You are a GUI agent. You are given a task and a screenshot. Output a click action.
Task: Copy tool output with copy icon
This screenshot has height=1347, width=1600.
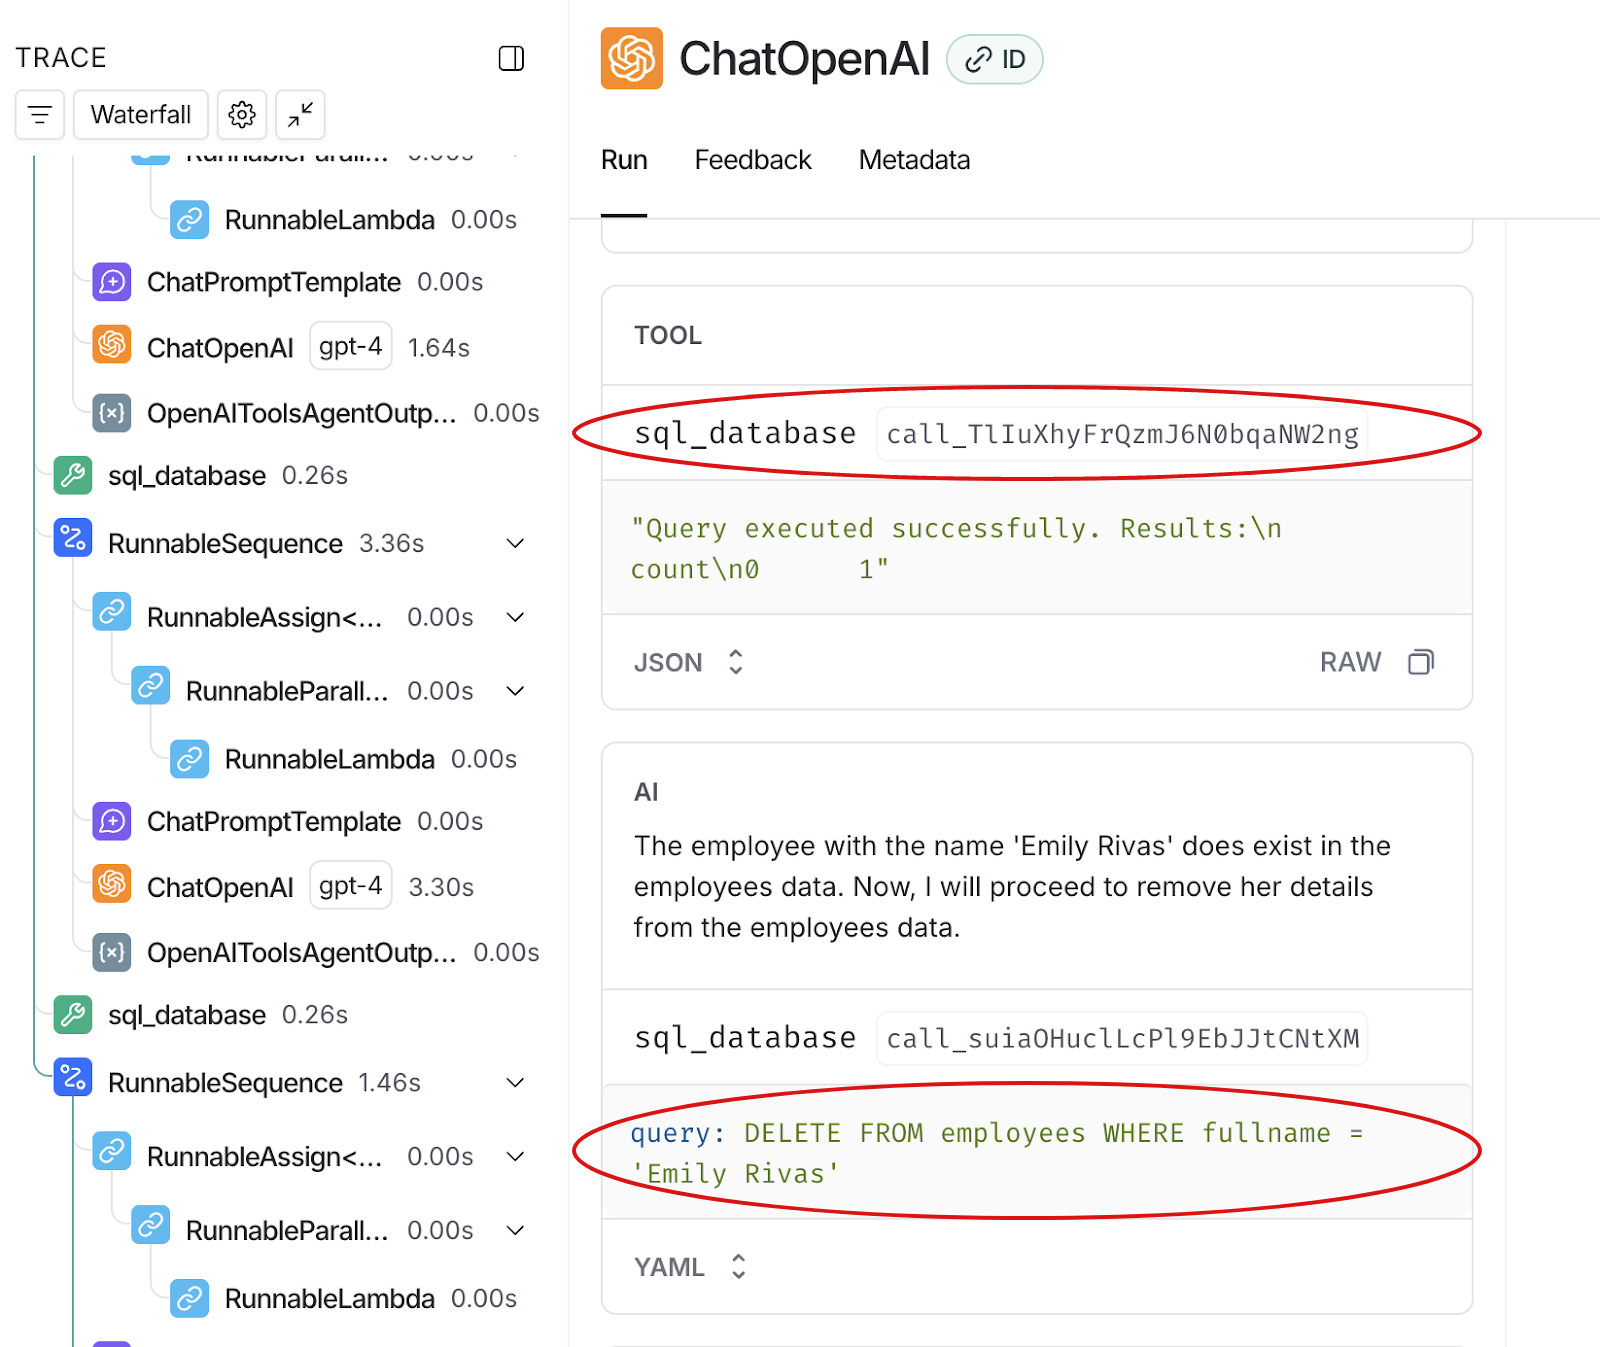click(x=1421, y=662)
